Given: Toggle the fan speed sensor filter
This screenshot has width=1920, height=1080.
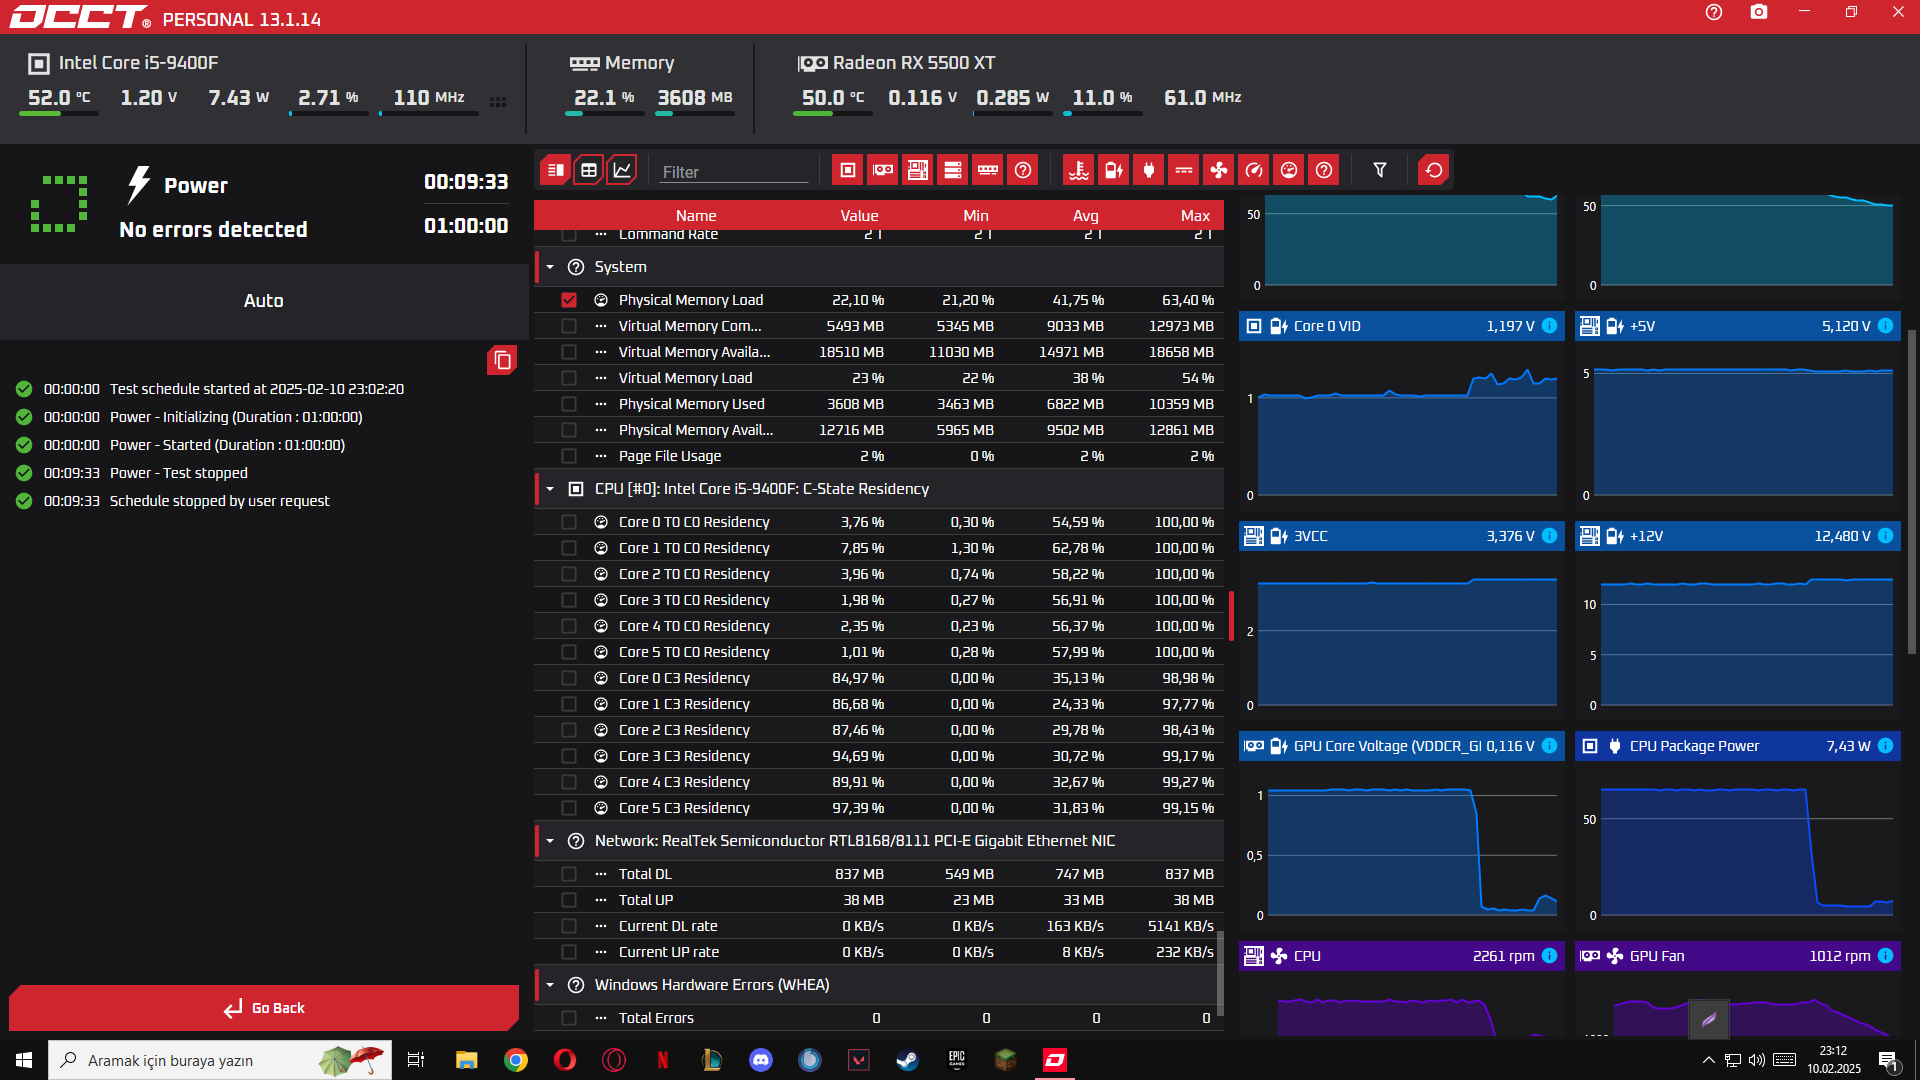Looking at the screenshot, I should tap(1218, 170).
